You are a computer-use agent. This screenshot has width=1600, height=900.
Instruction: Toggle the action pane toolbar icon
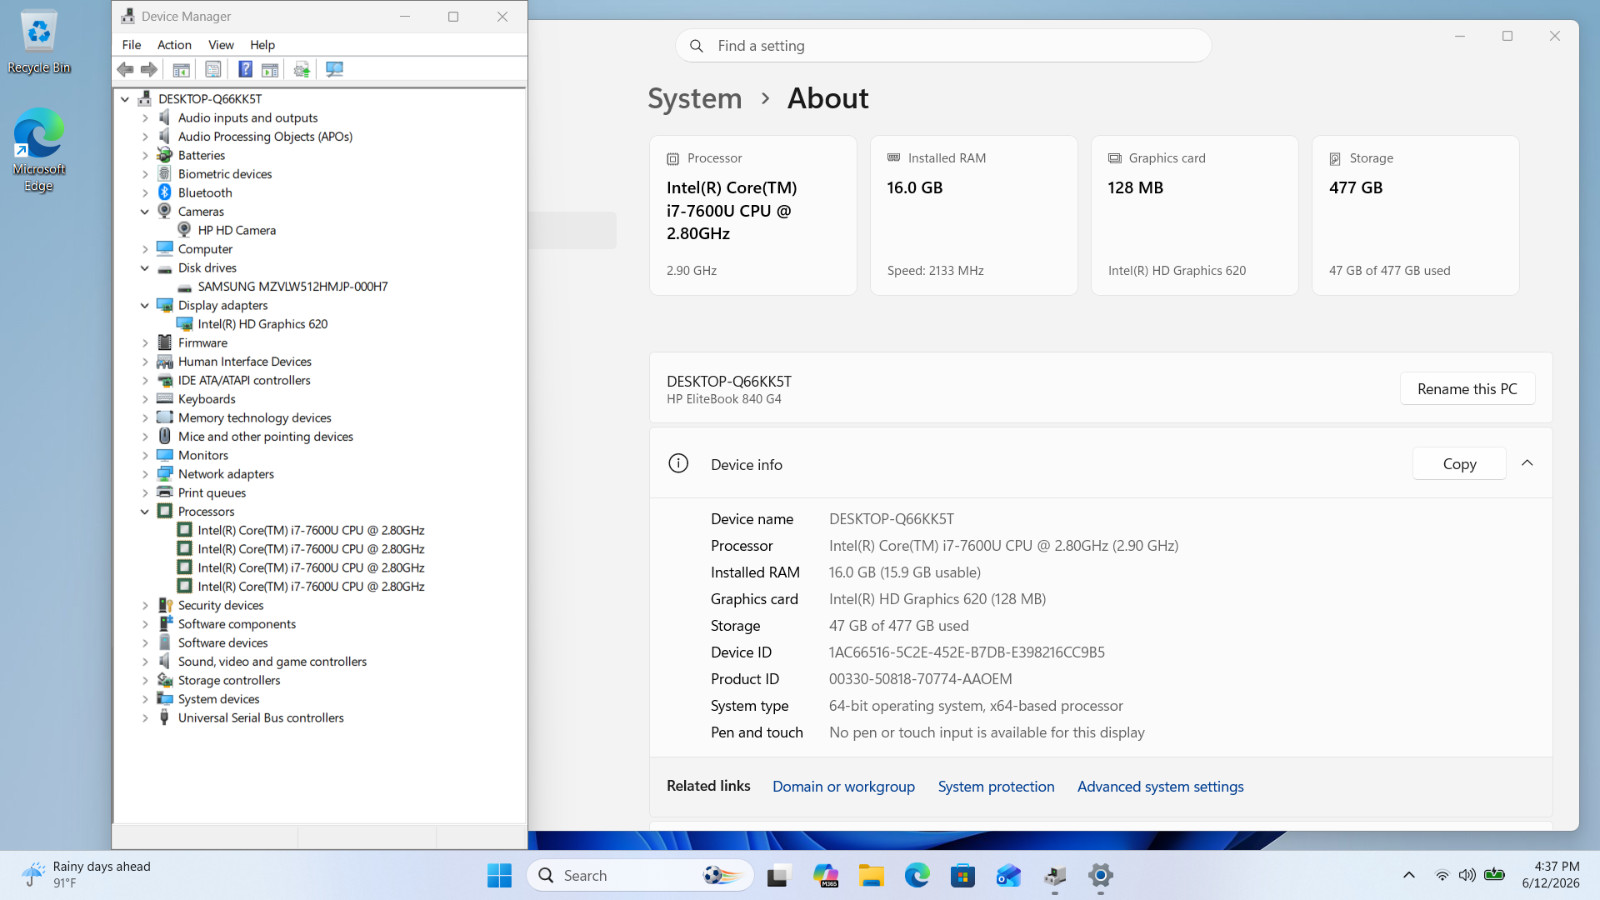coord(270,69)
